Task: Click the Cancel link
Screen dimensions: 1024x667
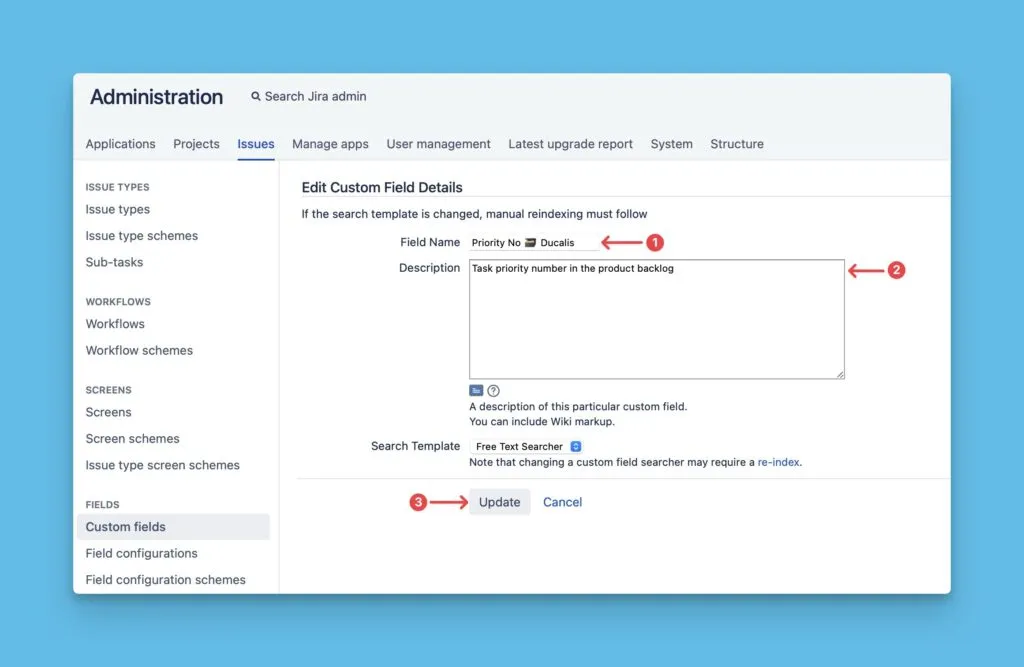Action: click(562, 502)
